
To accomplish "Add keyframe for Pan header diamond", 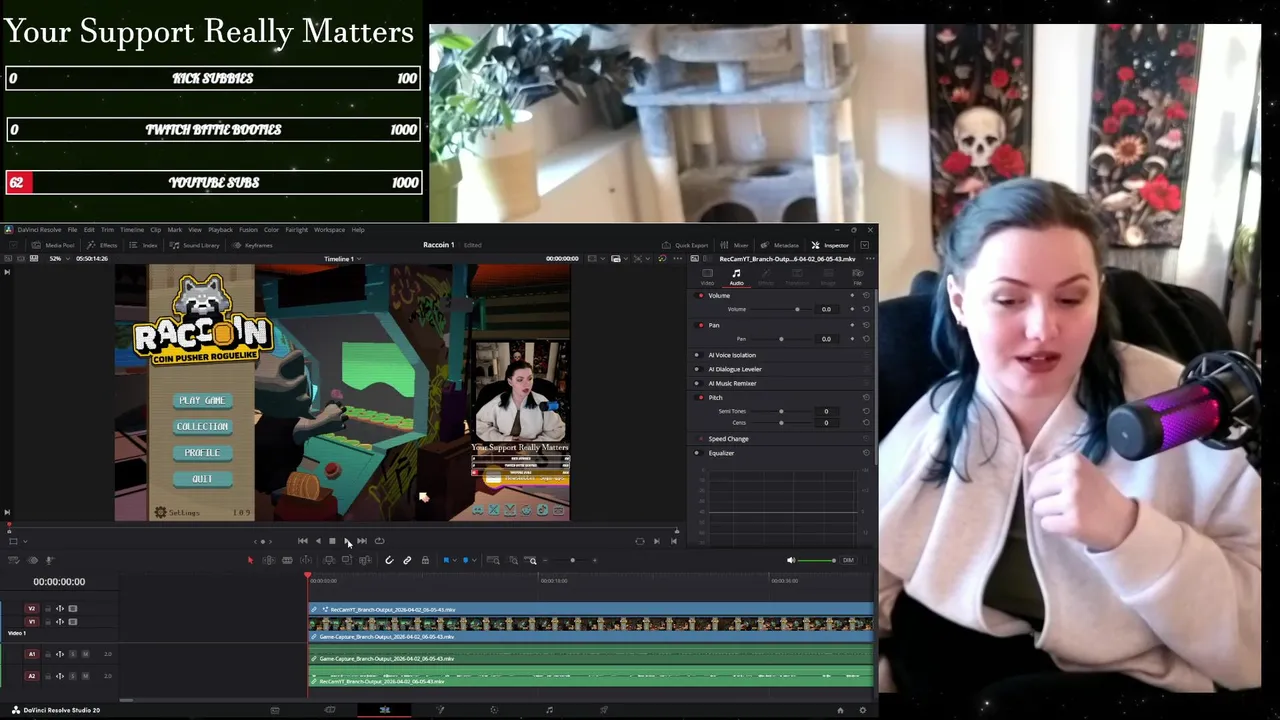I will pyautogui.click(x=852, y=325).
